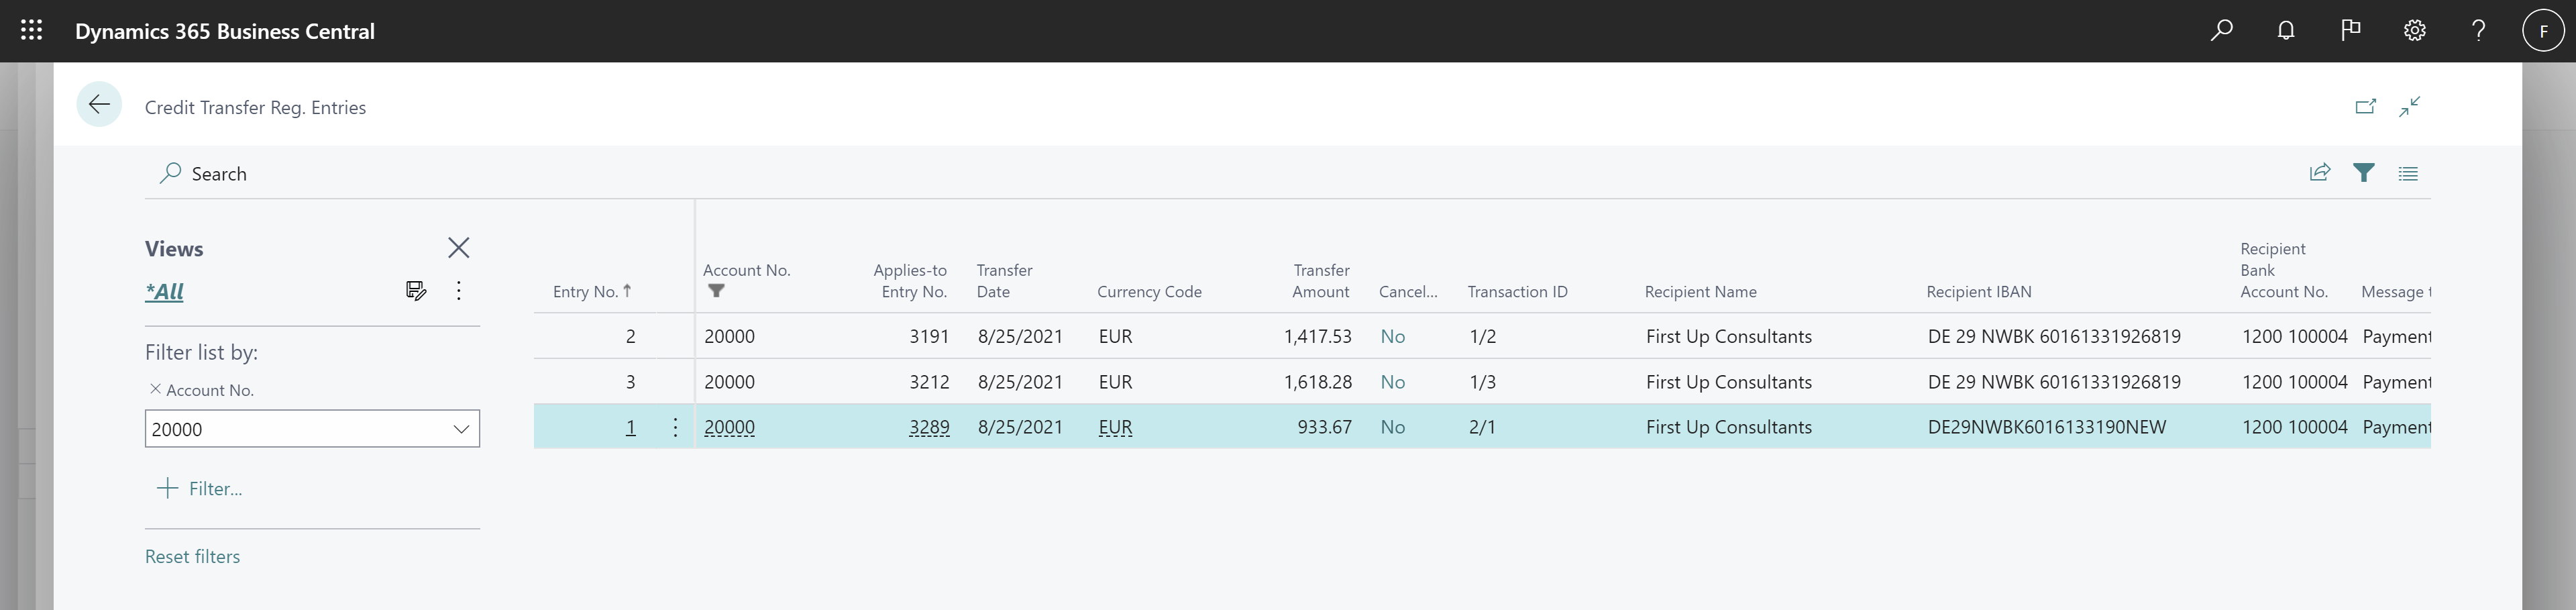Viewport: 2576px width, 610px height.
Task: Click the top bar search magnifier icon
Action: 2221,30
